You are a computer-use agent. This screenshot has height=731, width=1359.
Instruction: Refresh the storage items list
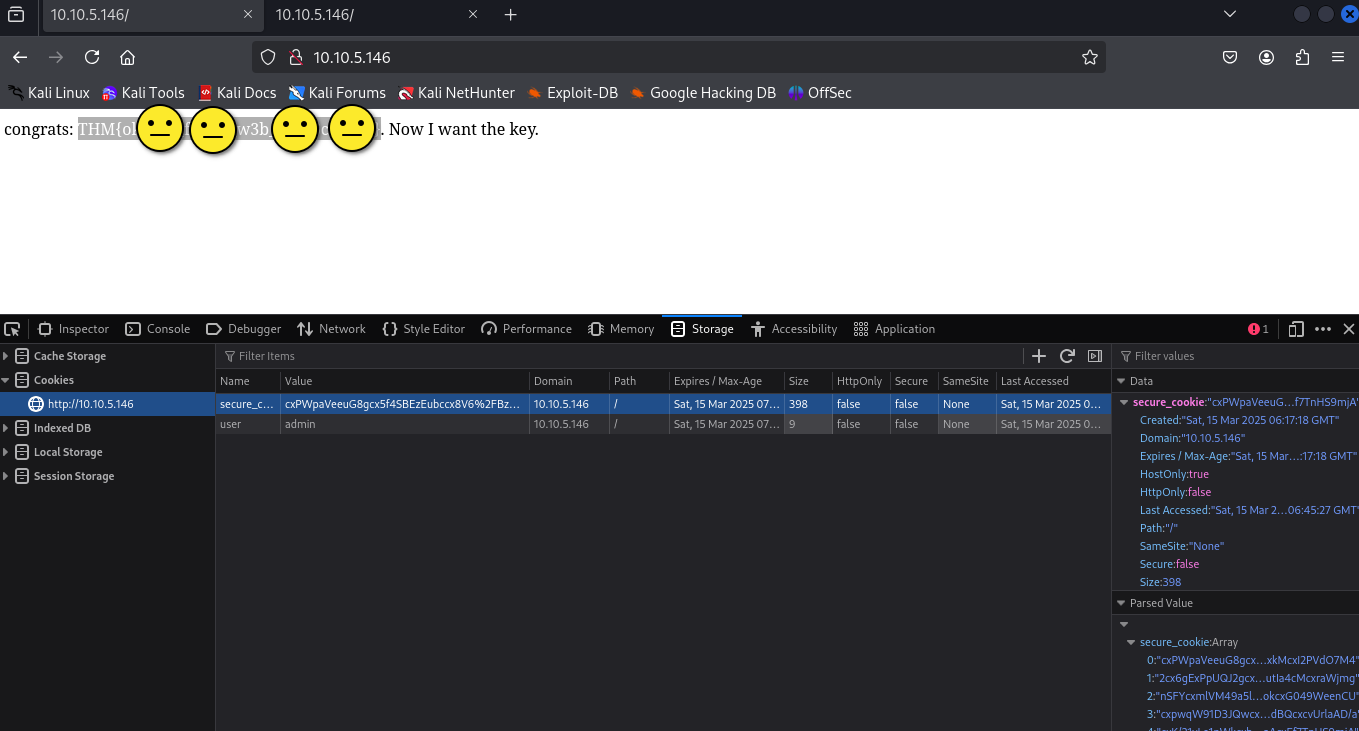[x=1067, y=356]
